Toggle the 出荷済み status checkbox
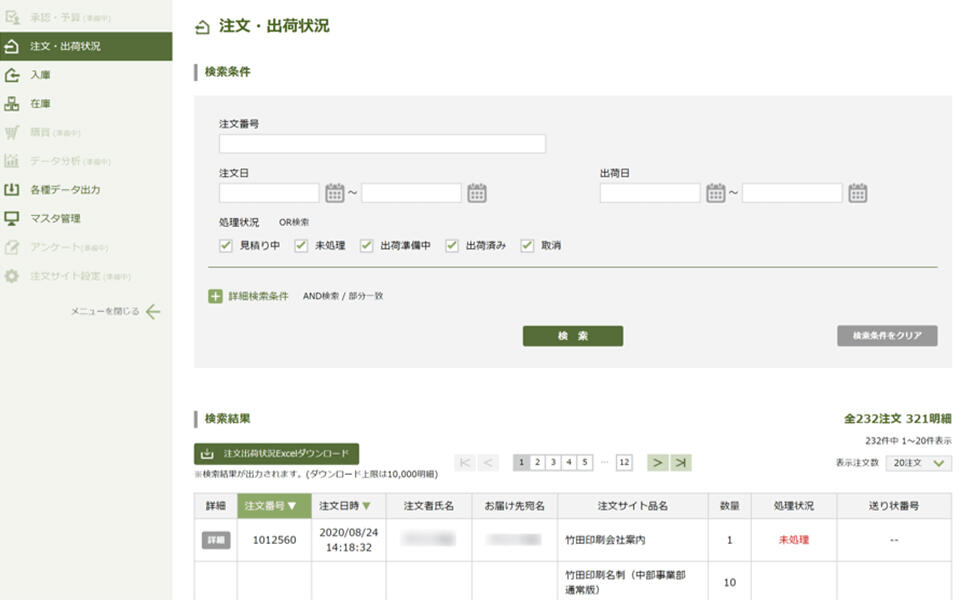Image resolution: width=975 pixels, height=600 pixels. [452, 245]
